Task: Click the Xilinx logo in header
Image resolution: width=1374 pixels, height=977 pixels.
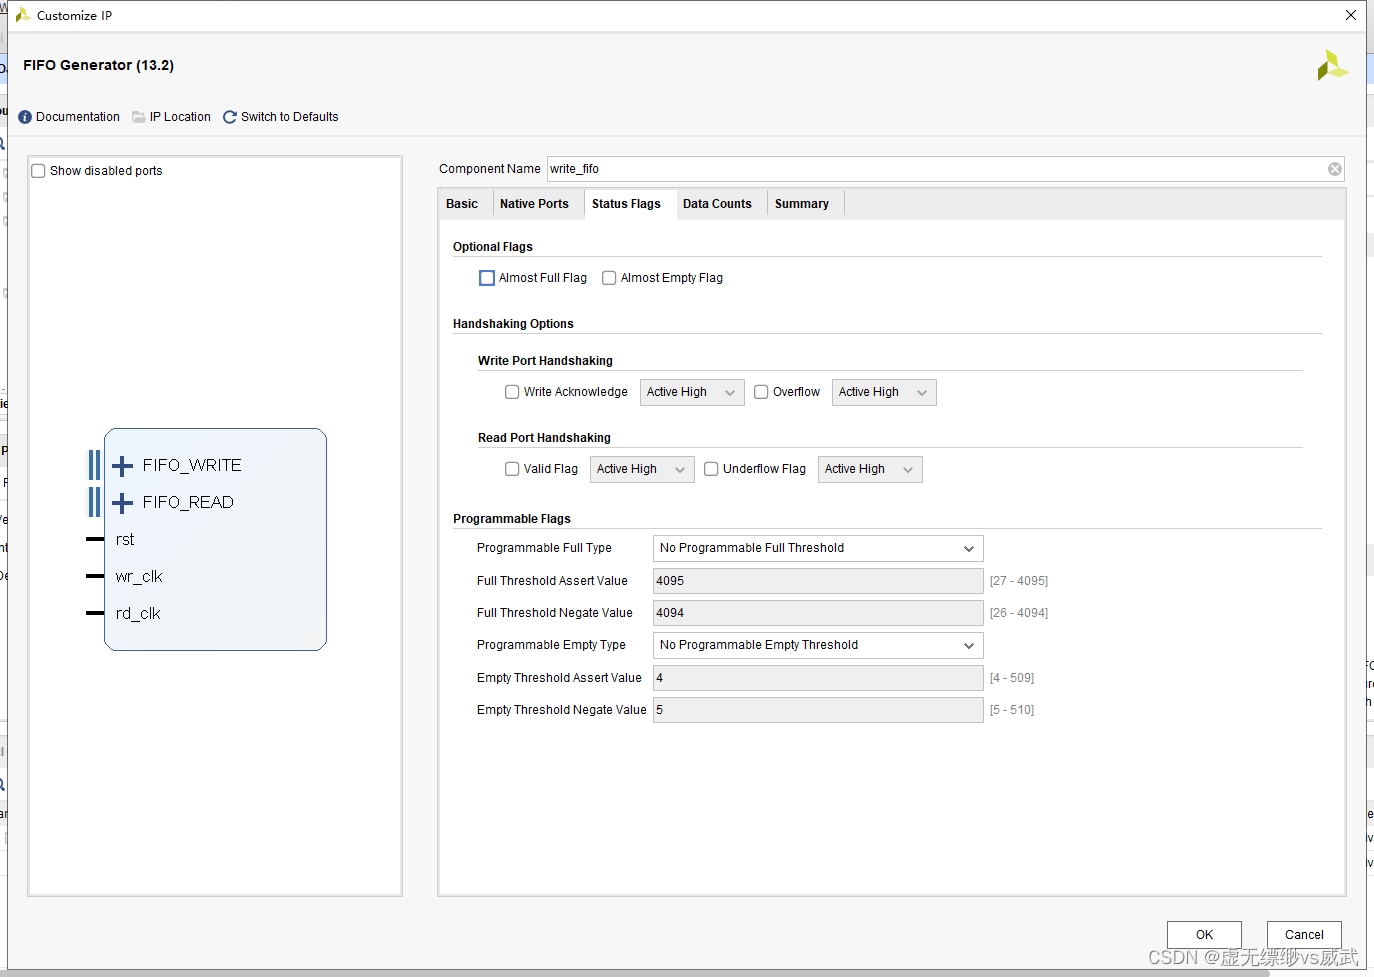Action: (1332, 66)
